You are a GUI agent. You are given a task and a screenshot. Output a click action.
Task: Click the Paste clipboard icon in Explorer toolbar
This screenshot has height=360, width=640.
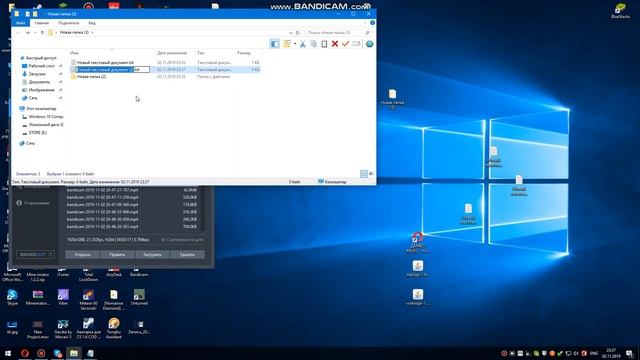(324, 44)
